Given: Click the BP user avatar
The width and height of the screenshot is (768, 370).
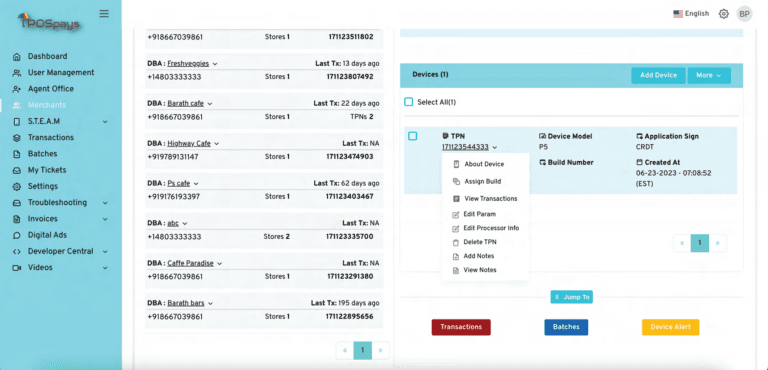Looking at the screenshot, I should pyautogui.click(x=744, y=14).
